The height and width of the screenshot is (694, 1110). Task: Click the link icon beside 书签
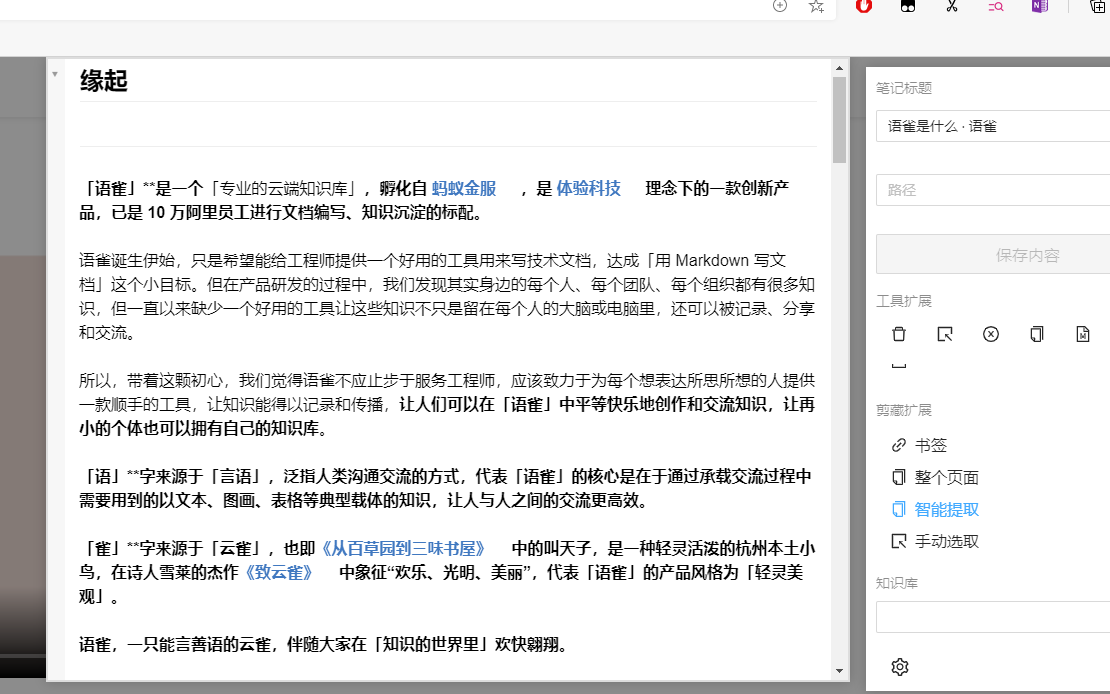pos(898,445)
